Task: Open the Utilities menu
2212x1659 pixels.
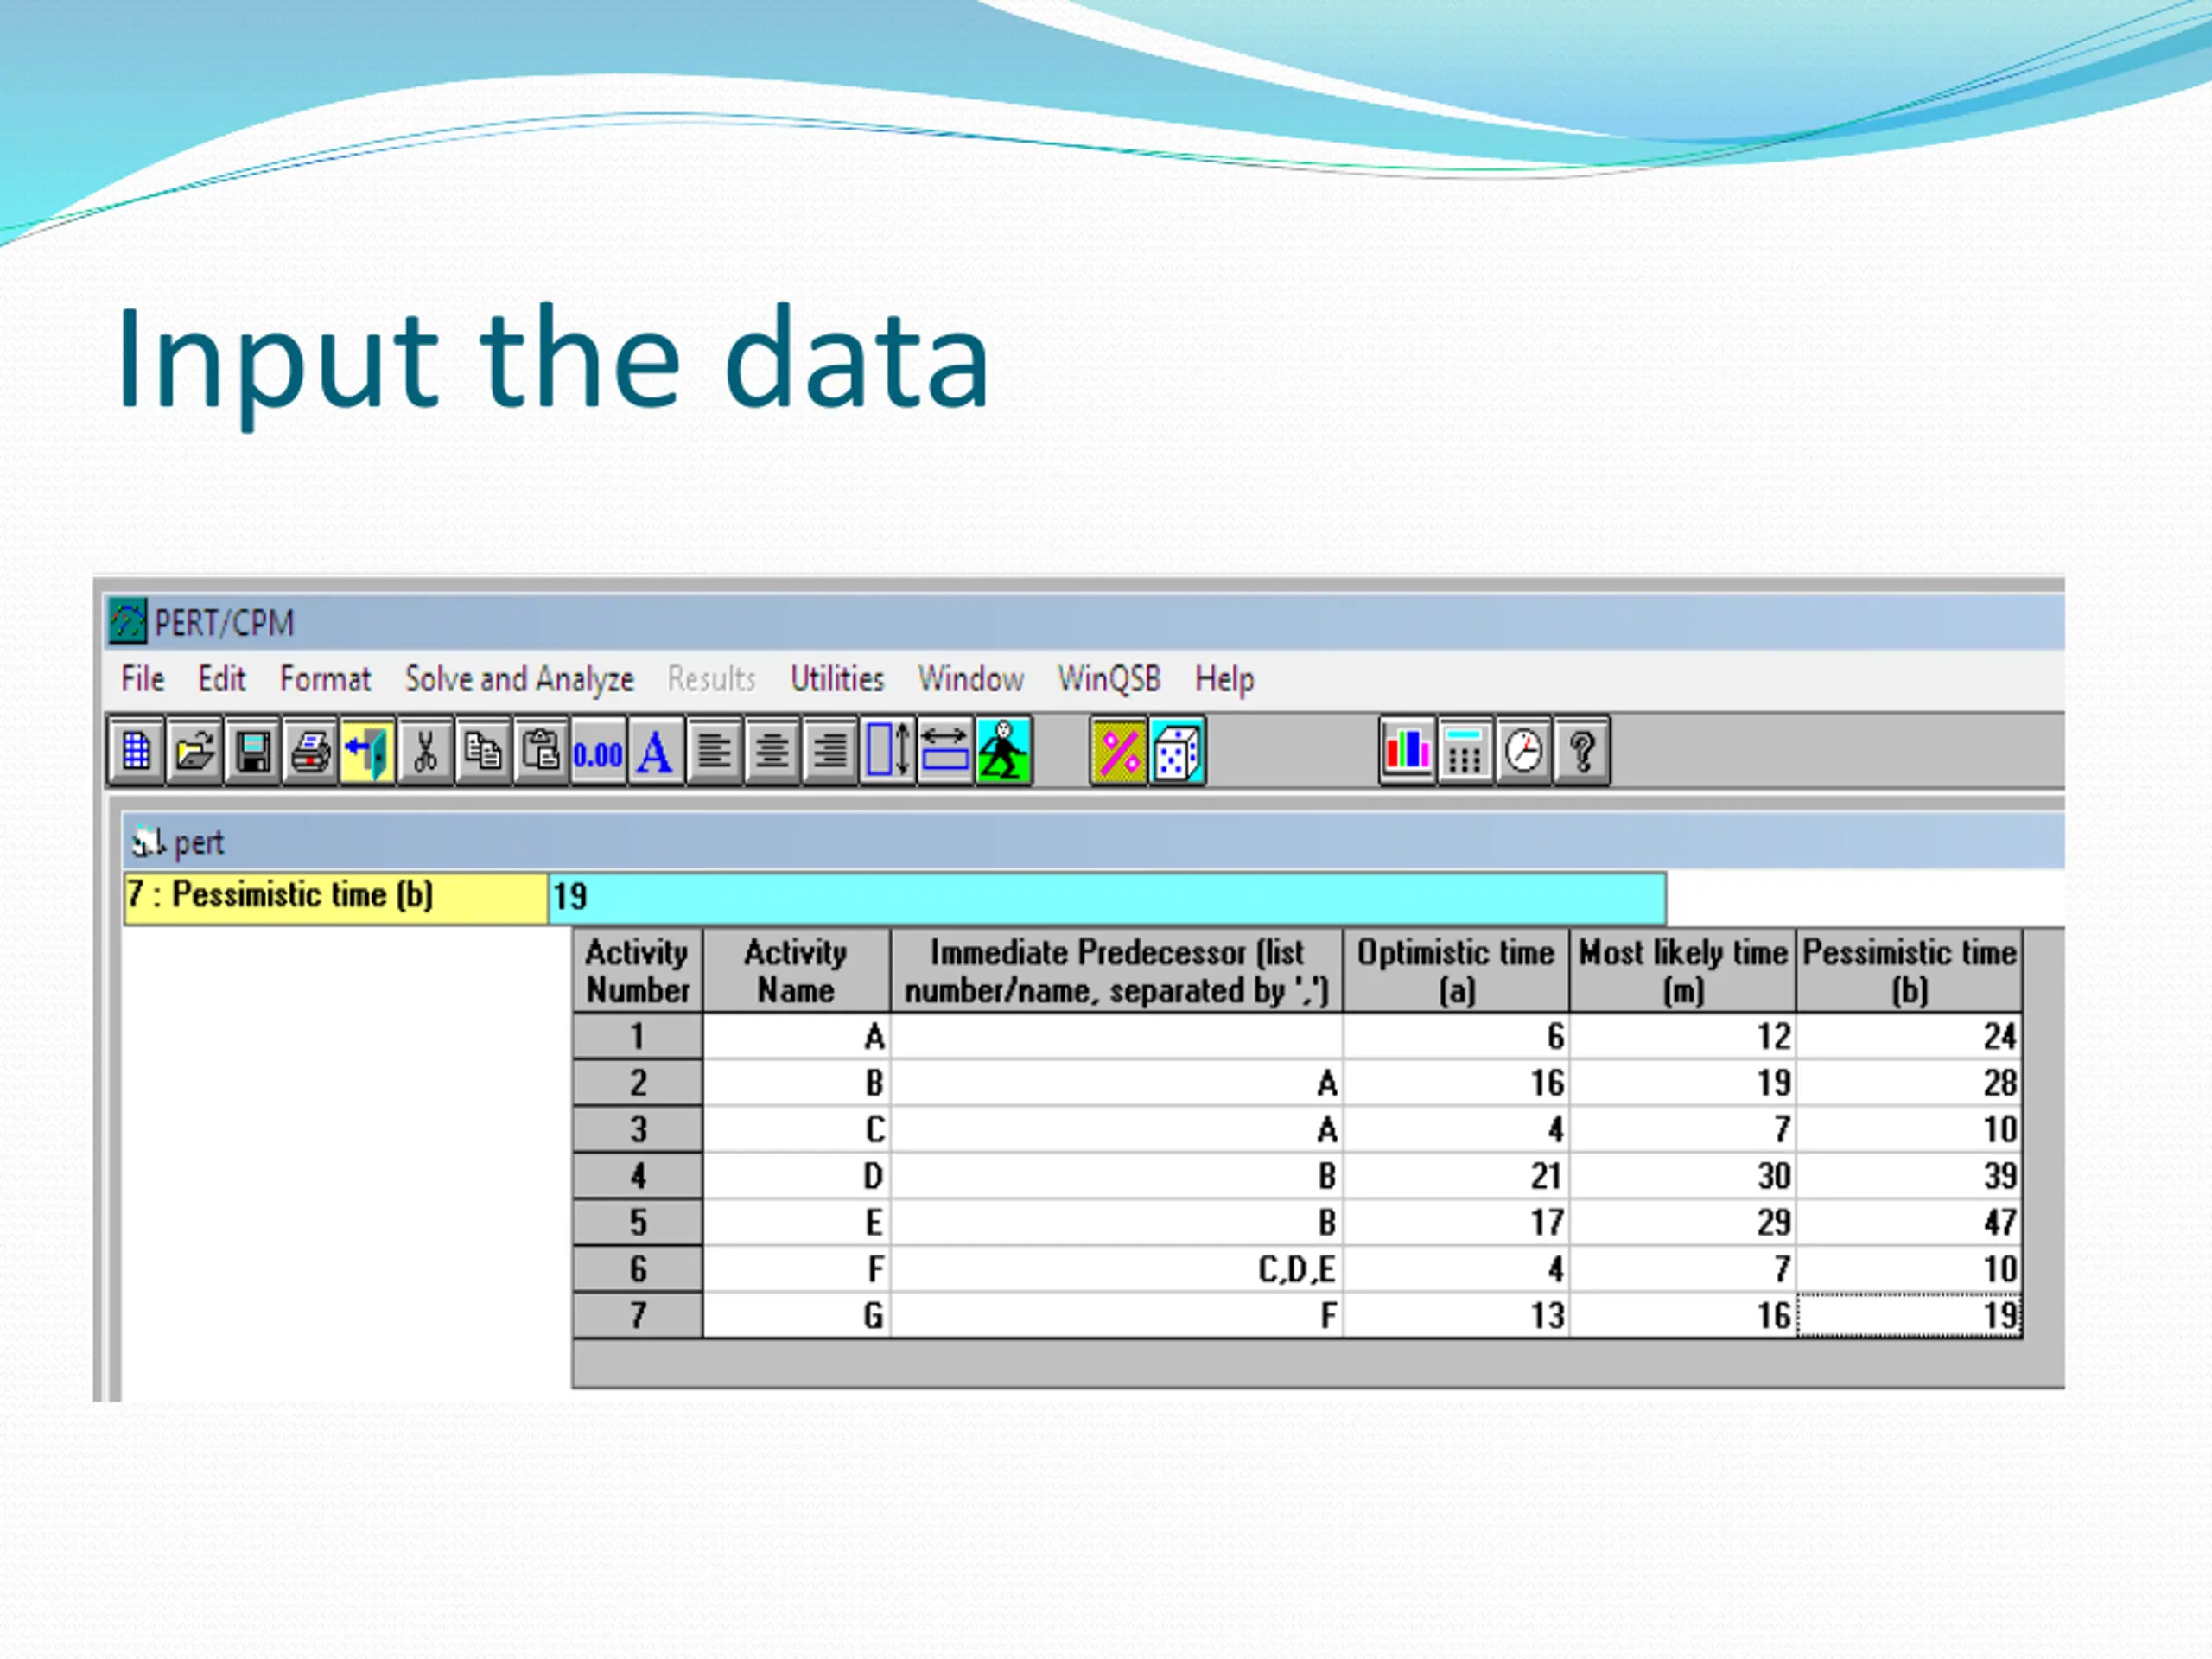Action: pos(837,679)
